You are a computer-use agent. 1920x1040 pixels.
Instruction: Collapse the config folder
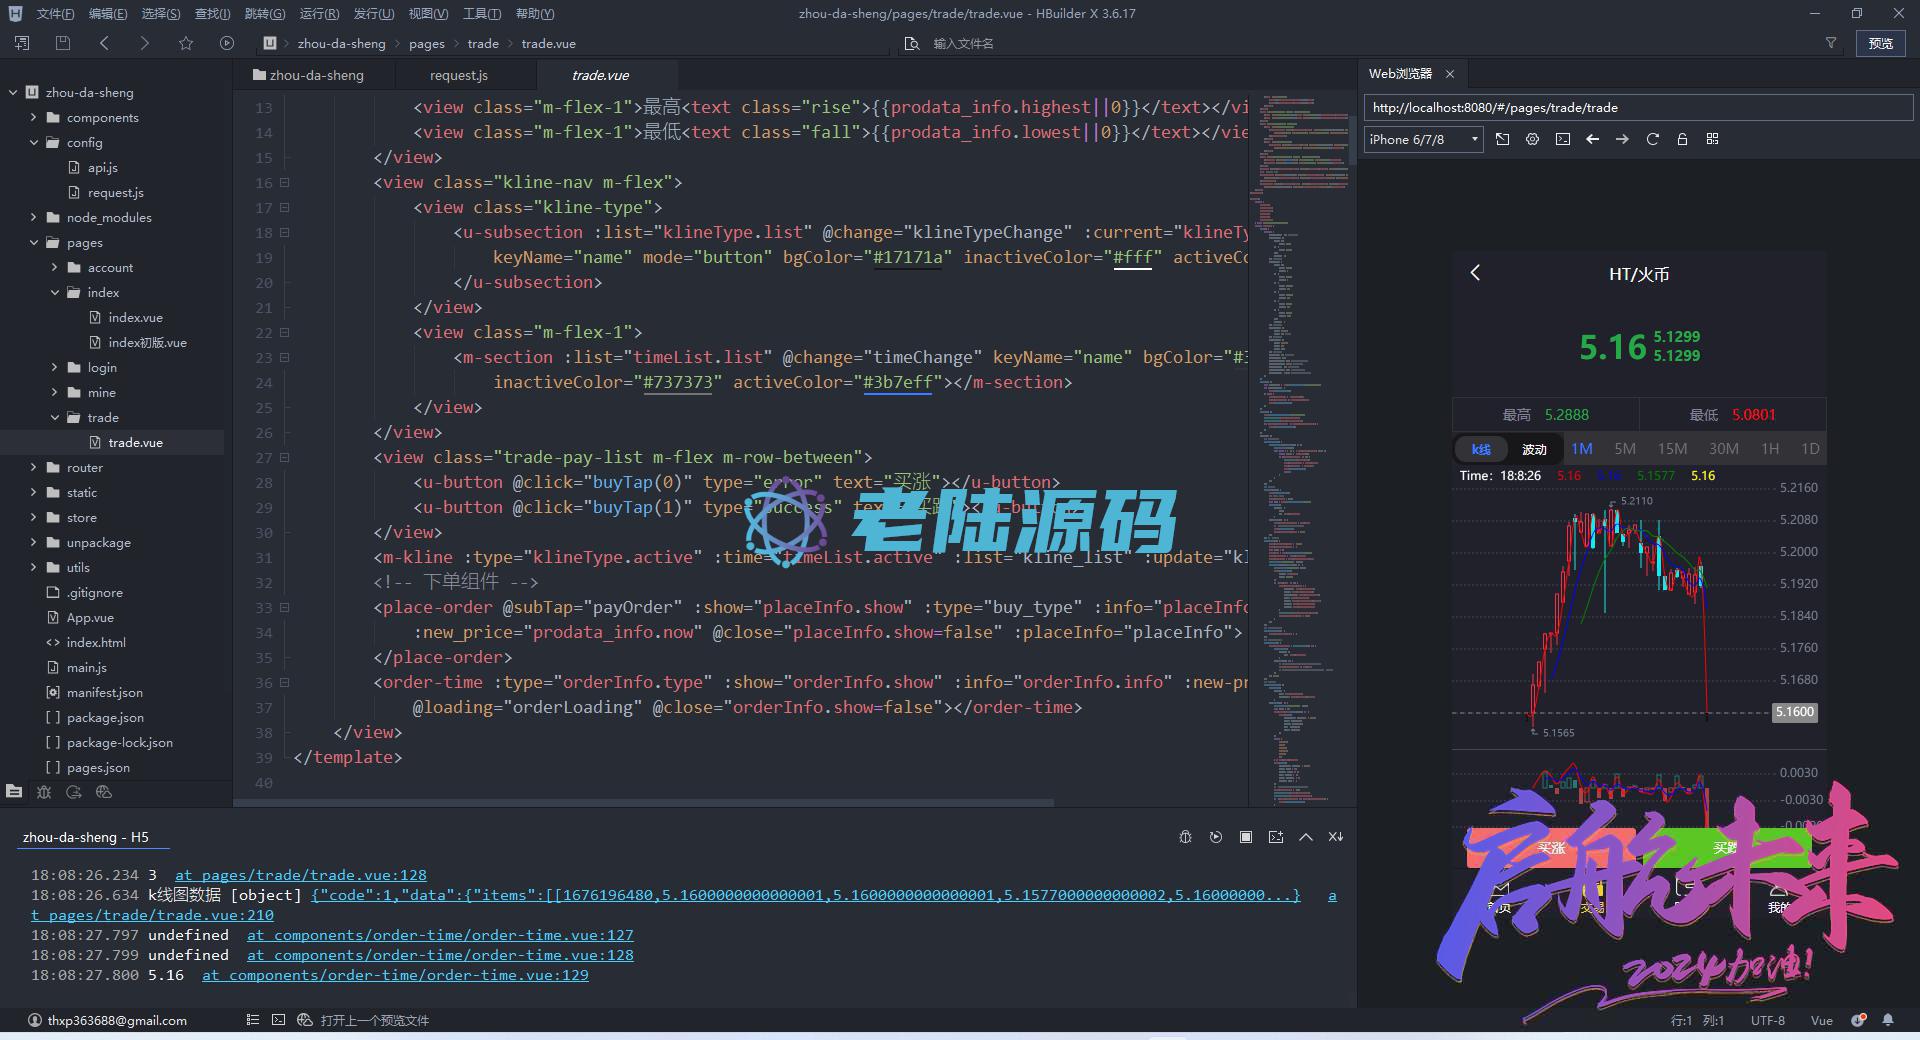click(33, 142)
